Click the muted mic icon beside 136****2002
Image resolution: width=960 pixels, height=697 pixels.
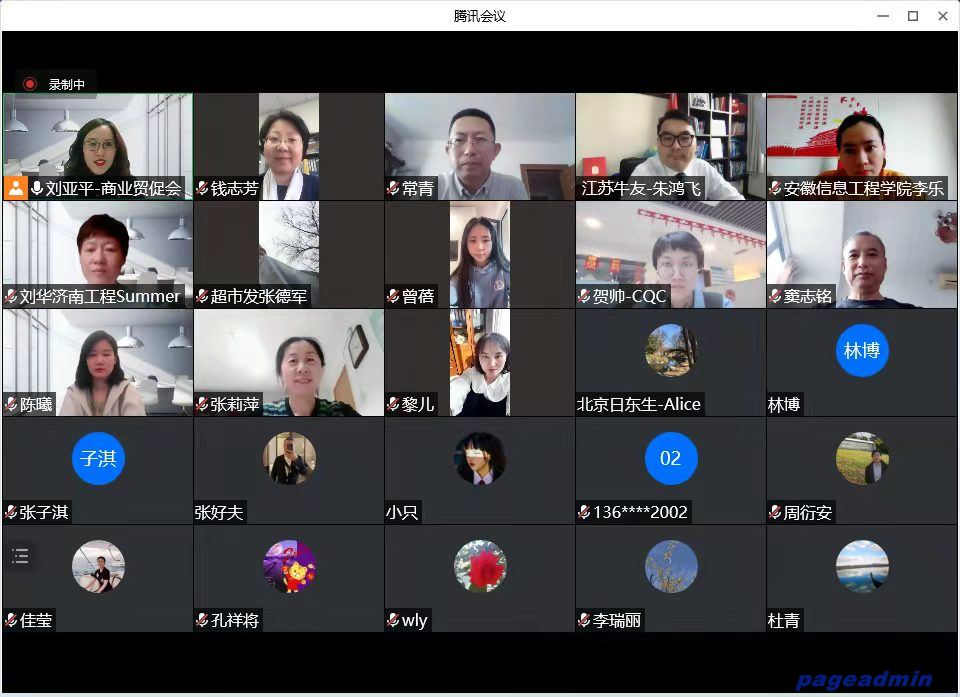584,512
